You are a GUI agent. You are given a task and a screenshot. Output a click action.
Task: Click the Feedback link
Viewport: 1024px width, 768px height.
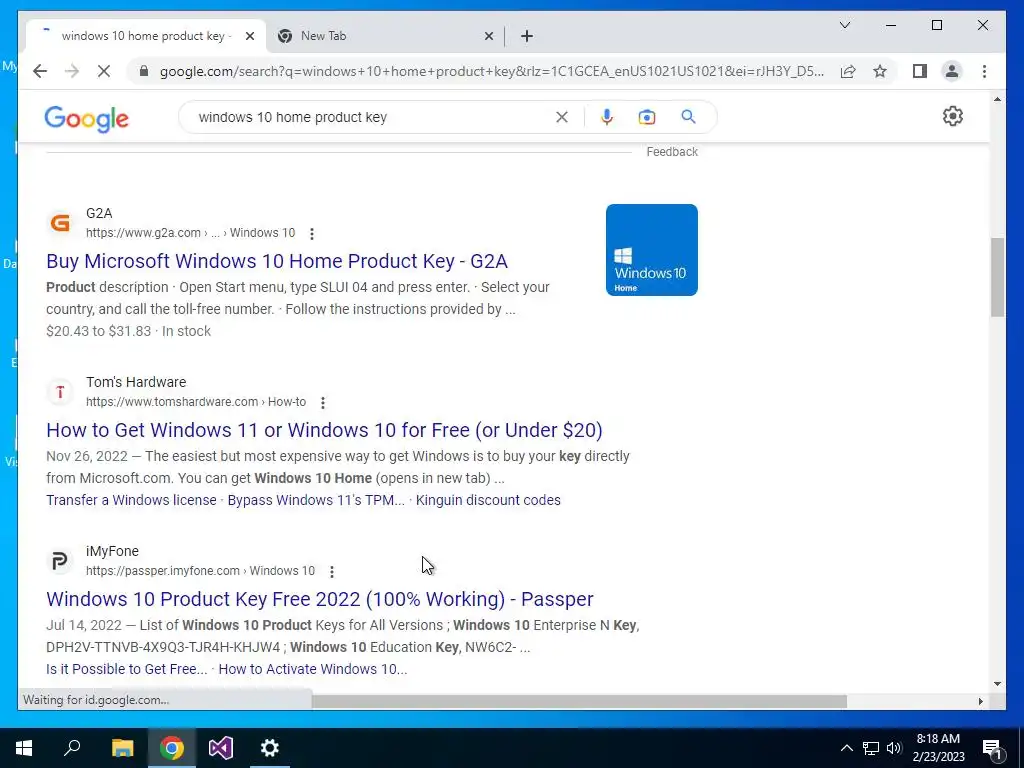[672, 152]
